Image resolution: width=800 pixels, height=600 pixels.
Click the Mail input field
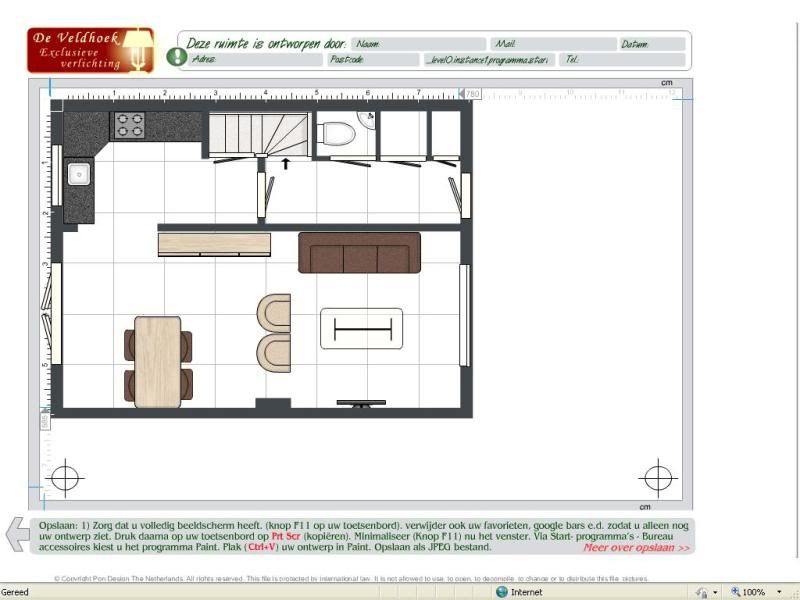tap(554, 44)
